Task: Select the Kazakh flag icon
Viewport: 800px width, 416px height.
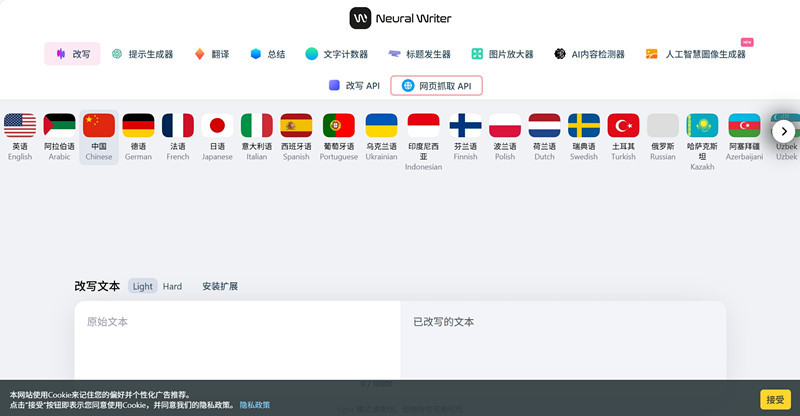Action: (702, 126)
